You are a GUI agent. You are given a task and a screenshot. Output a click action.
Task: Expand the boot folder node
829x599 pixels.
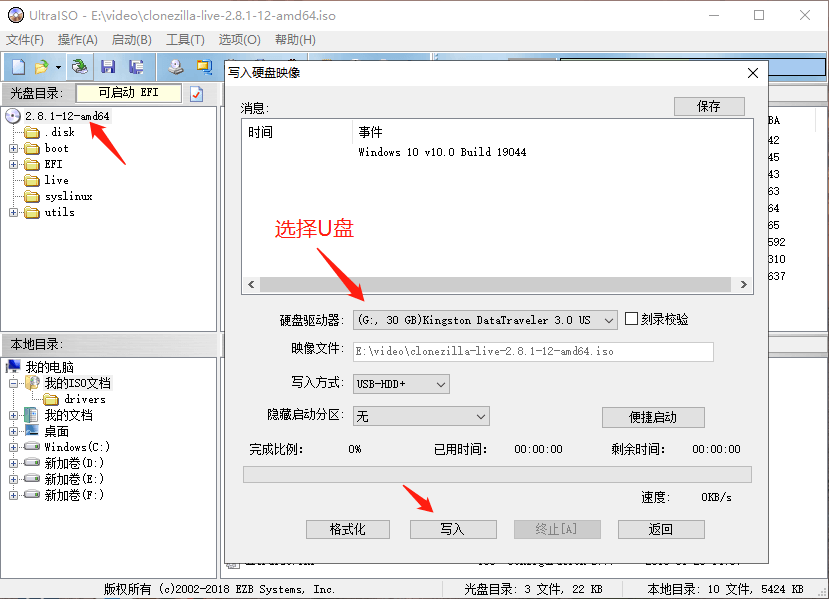tap(14, 149)
